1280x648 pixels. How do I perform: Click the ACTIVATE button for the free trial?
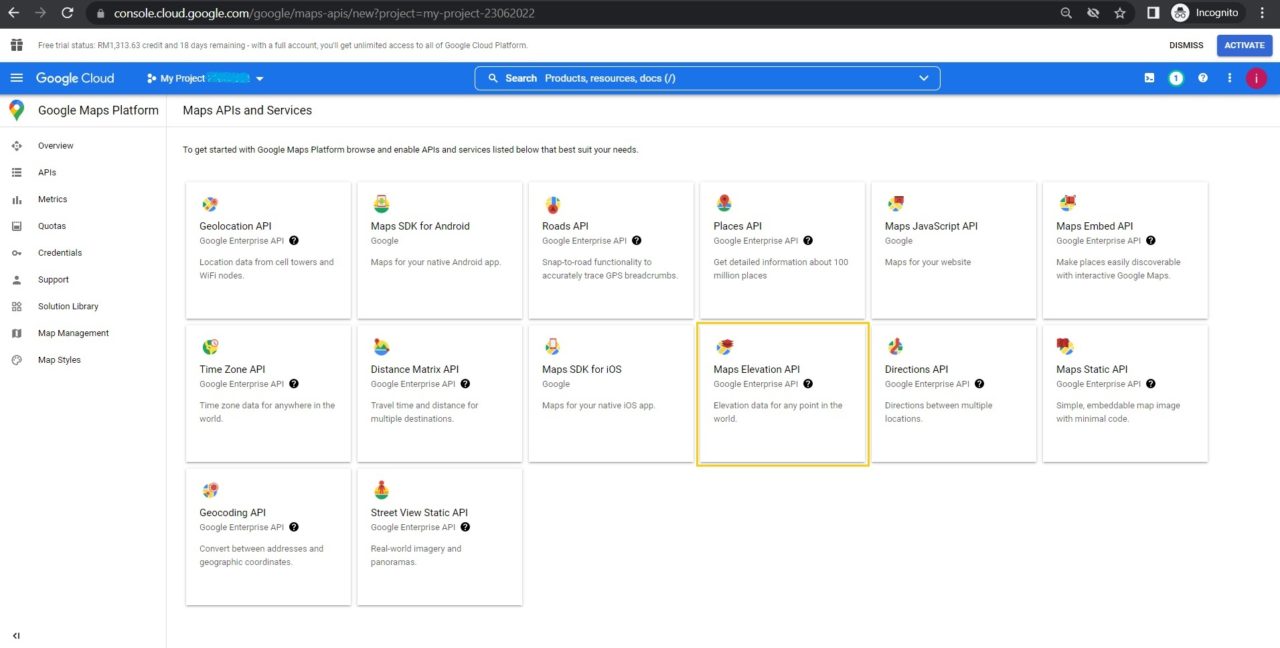pos(1243,44)
